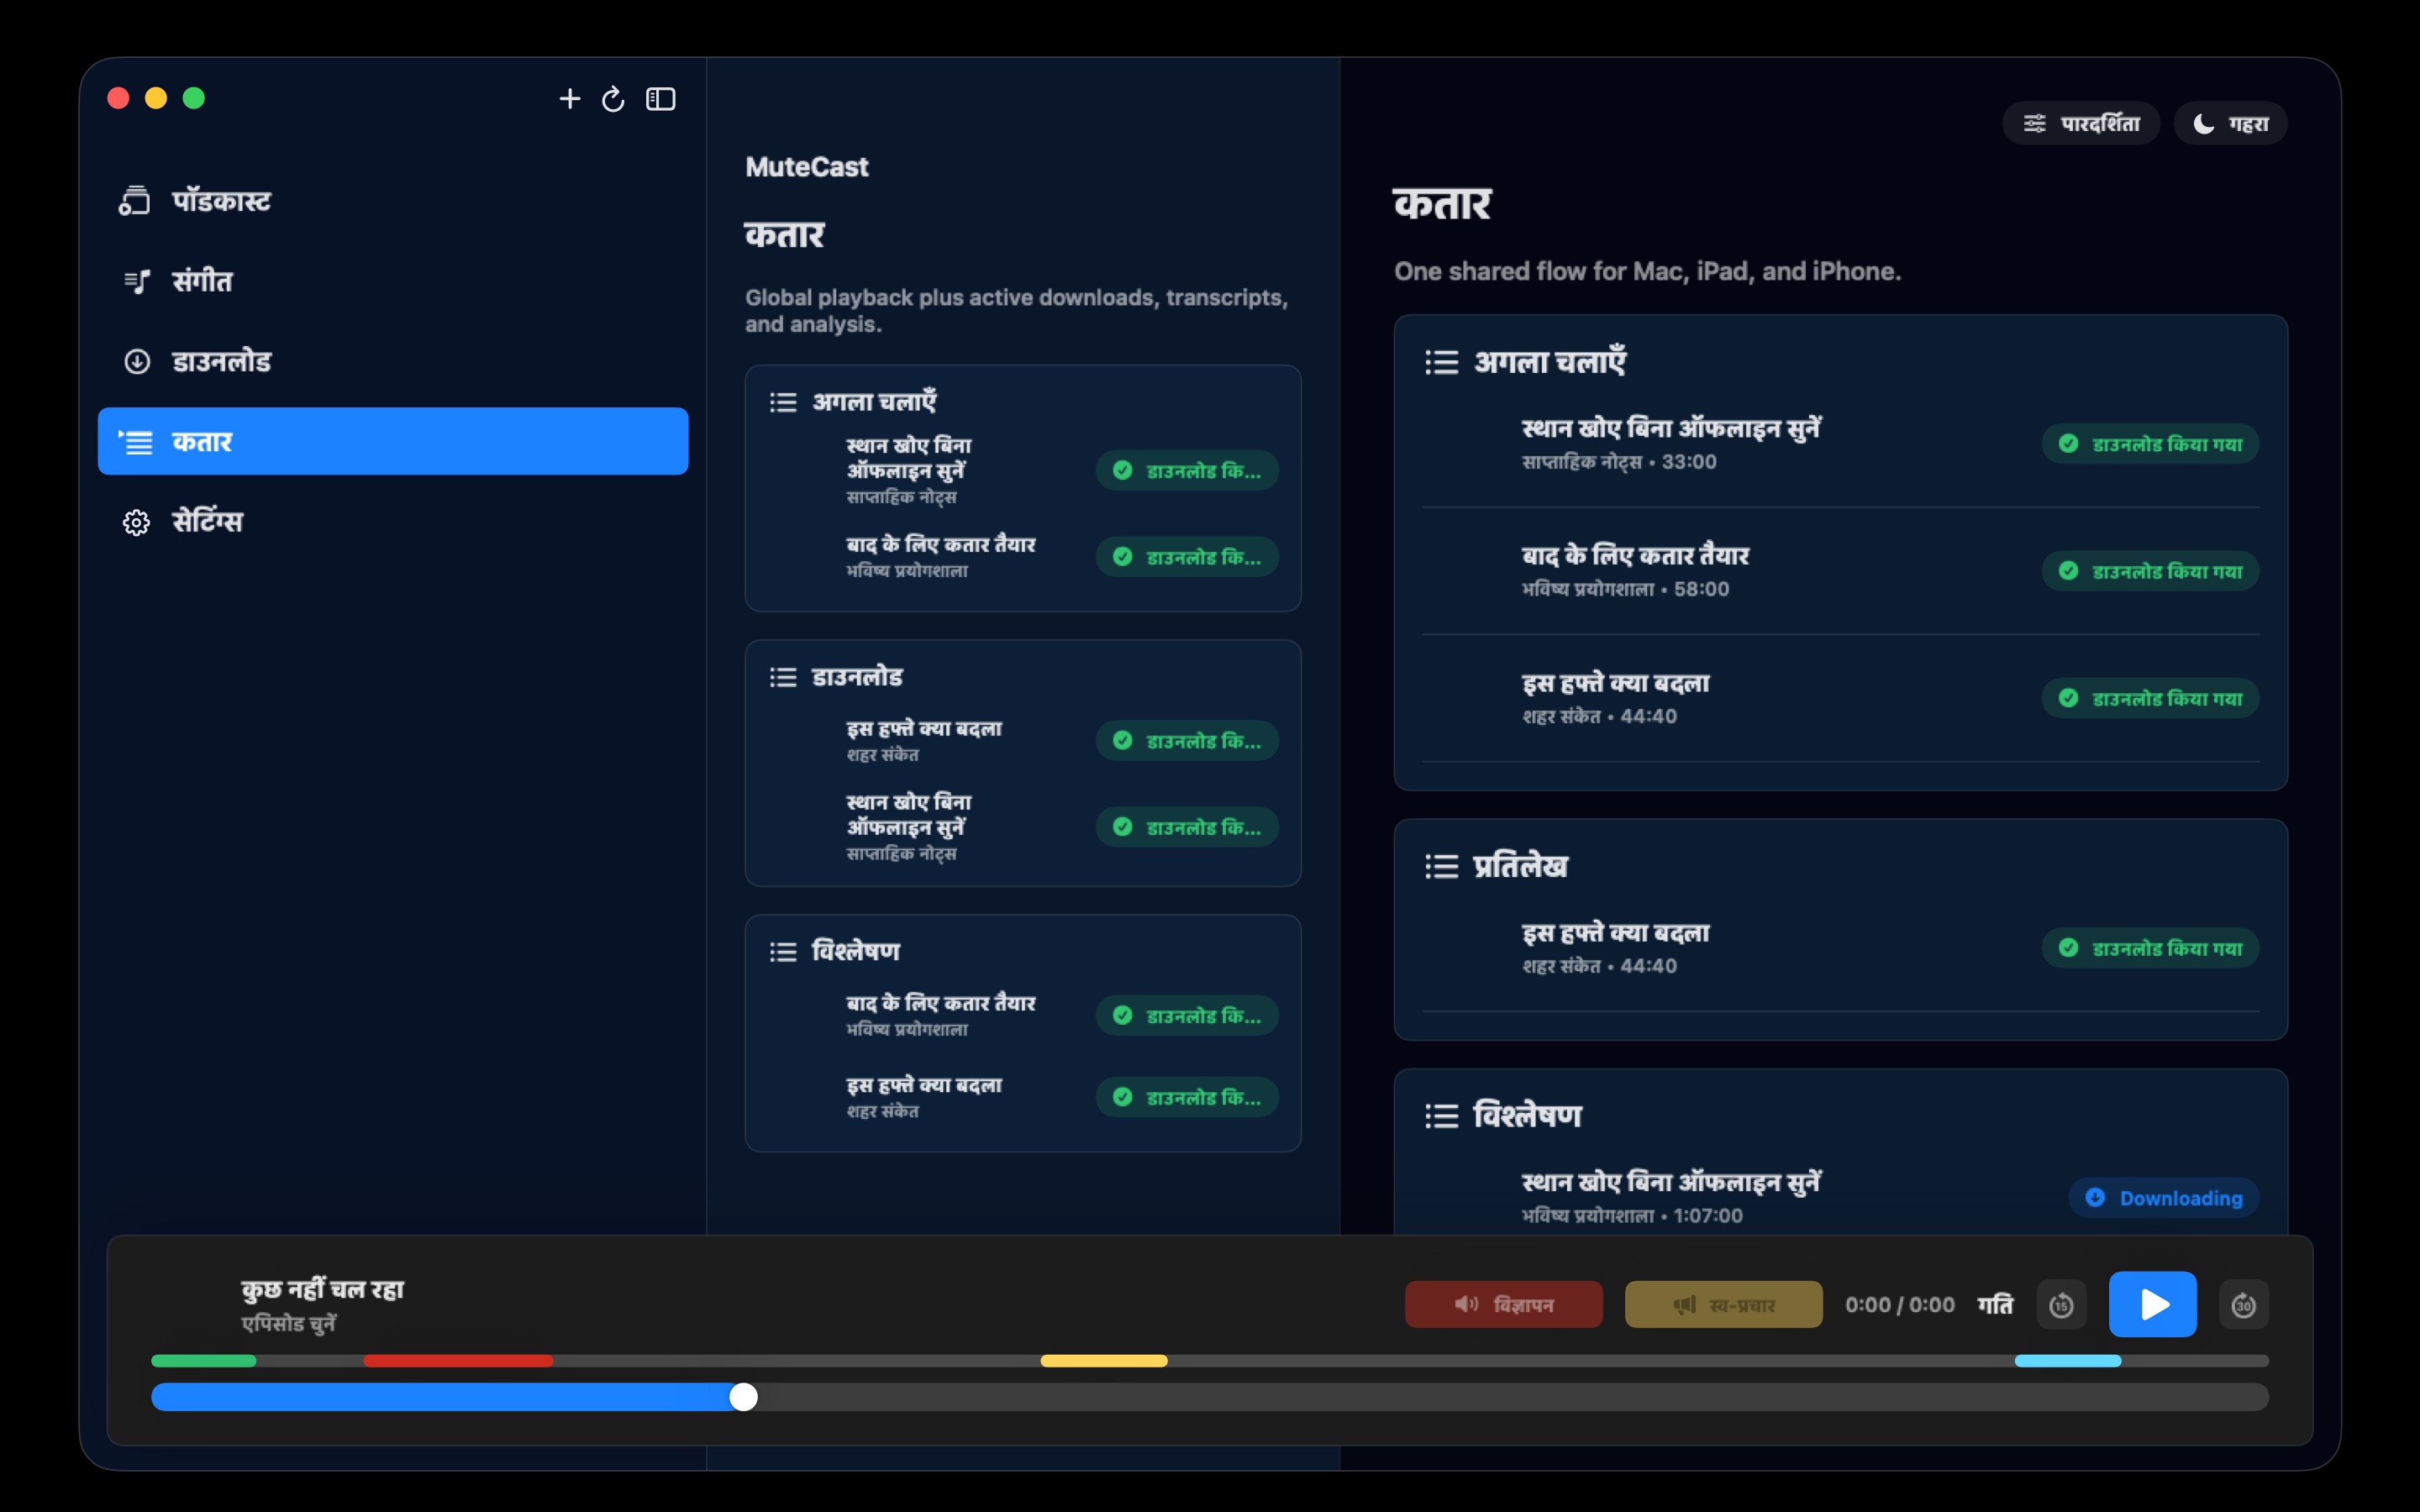The image size is (2420, 1512).
Task: Click the 0:00 / 0:00 time display
Action: 1899,1304
